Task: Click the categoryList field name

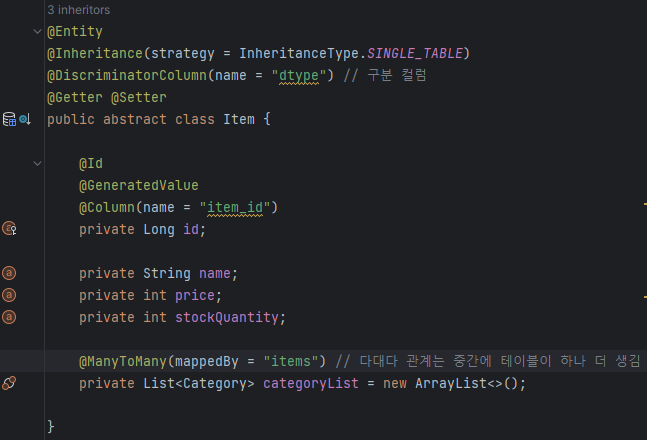Action: [x=311, y=383]
